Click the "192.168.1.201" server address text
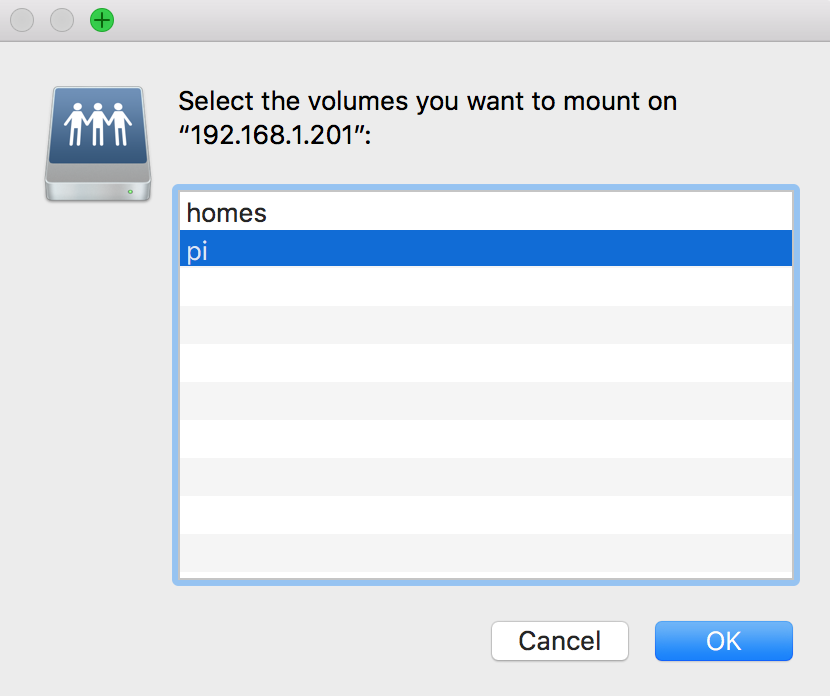Viewport: 830px width, 696px height. coord(269,136)
